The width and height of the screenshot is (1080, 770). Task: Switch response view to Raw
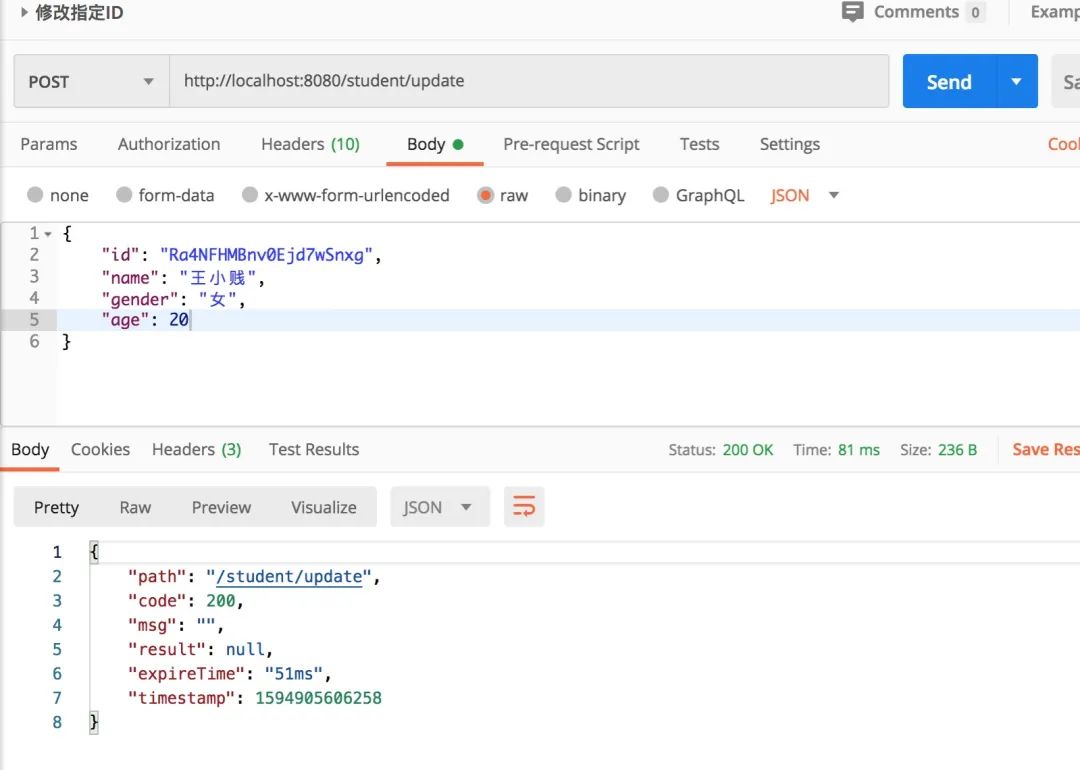(135, 507)
